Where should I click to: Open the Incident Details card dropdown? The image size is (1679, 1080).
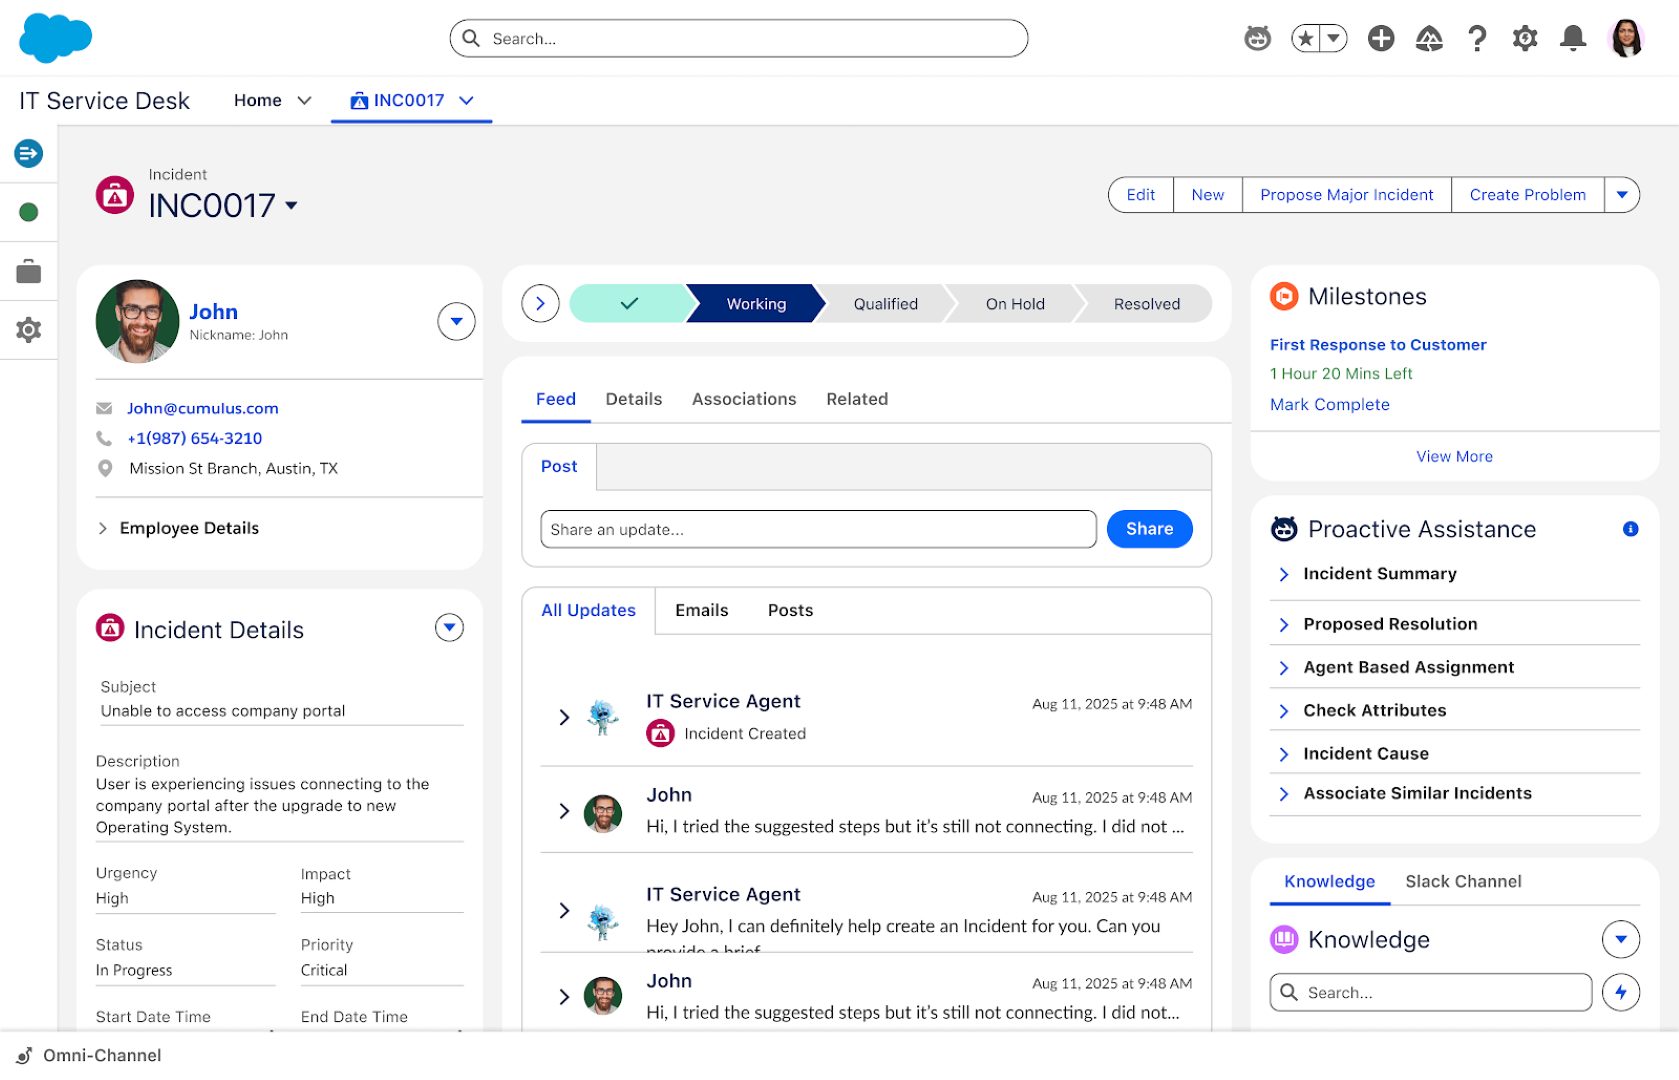tap(449, 628)
